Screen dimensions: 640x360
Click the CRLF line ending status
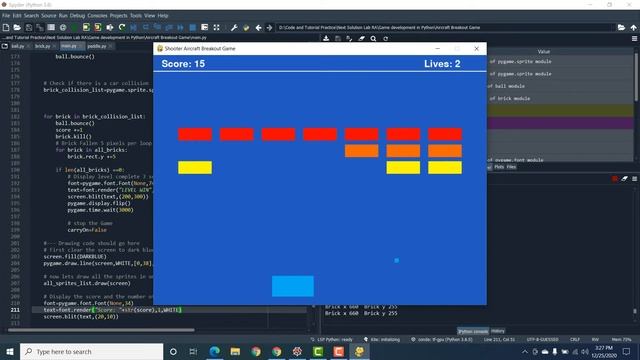click(x=575, y=340)
